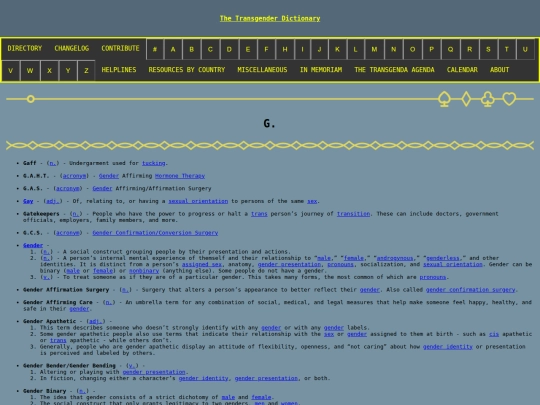Jump to letter V entries
Viewport: 540px width, 405px height.
pyautogui.click(x=11, y=71)
